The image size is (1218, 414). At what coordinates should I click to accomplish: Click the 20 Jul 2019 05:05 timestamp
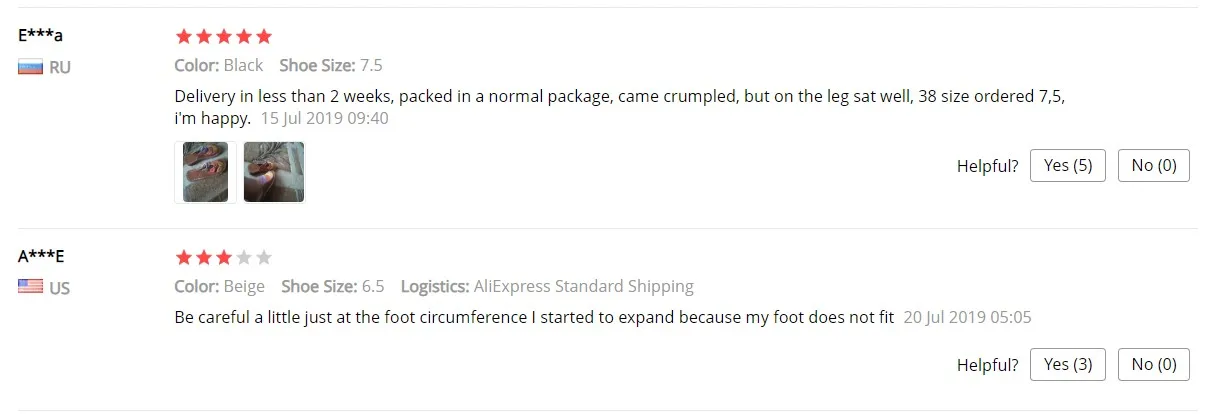(967, 317)
